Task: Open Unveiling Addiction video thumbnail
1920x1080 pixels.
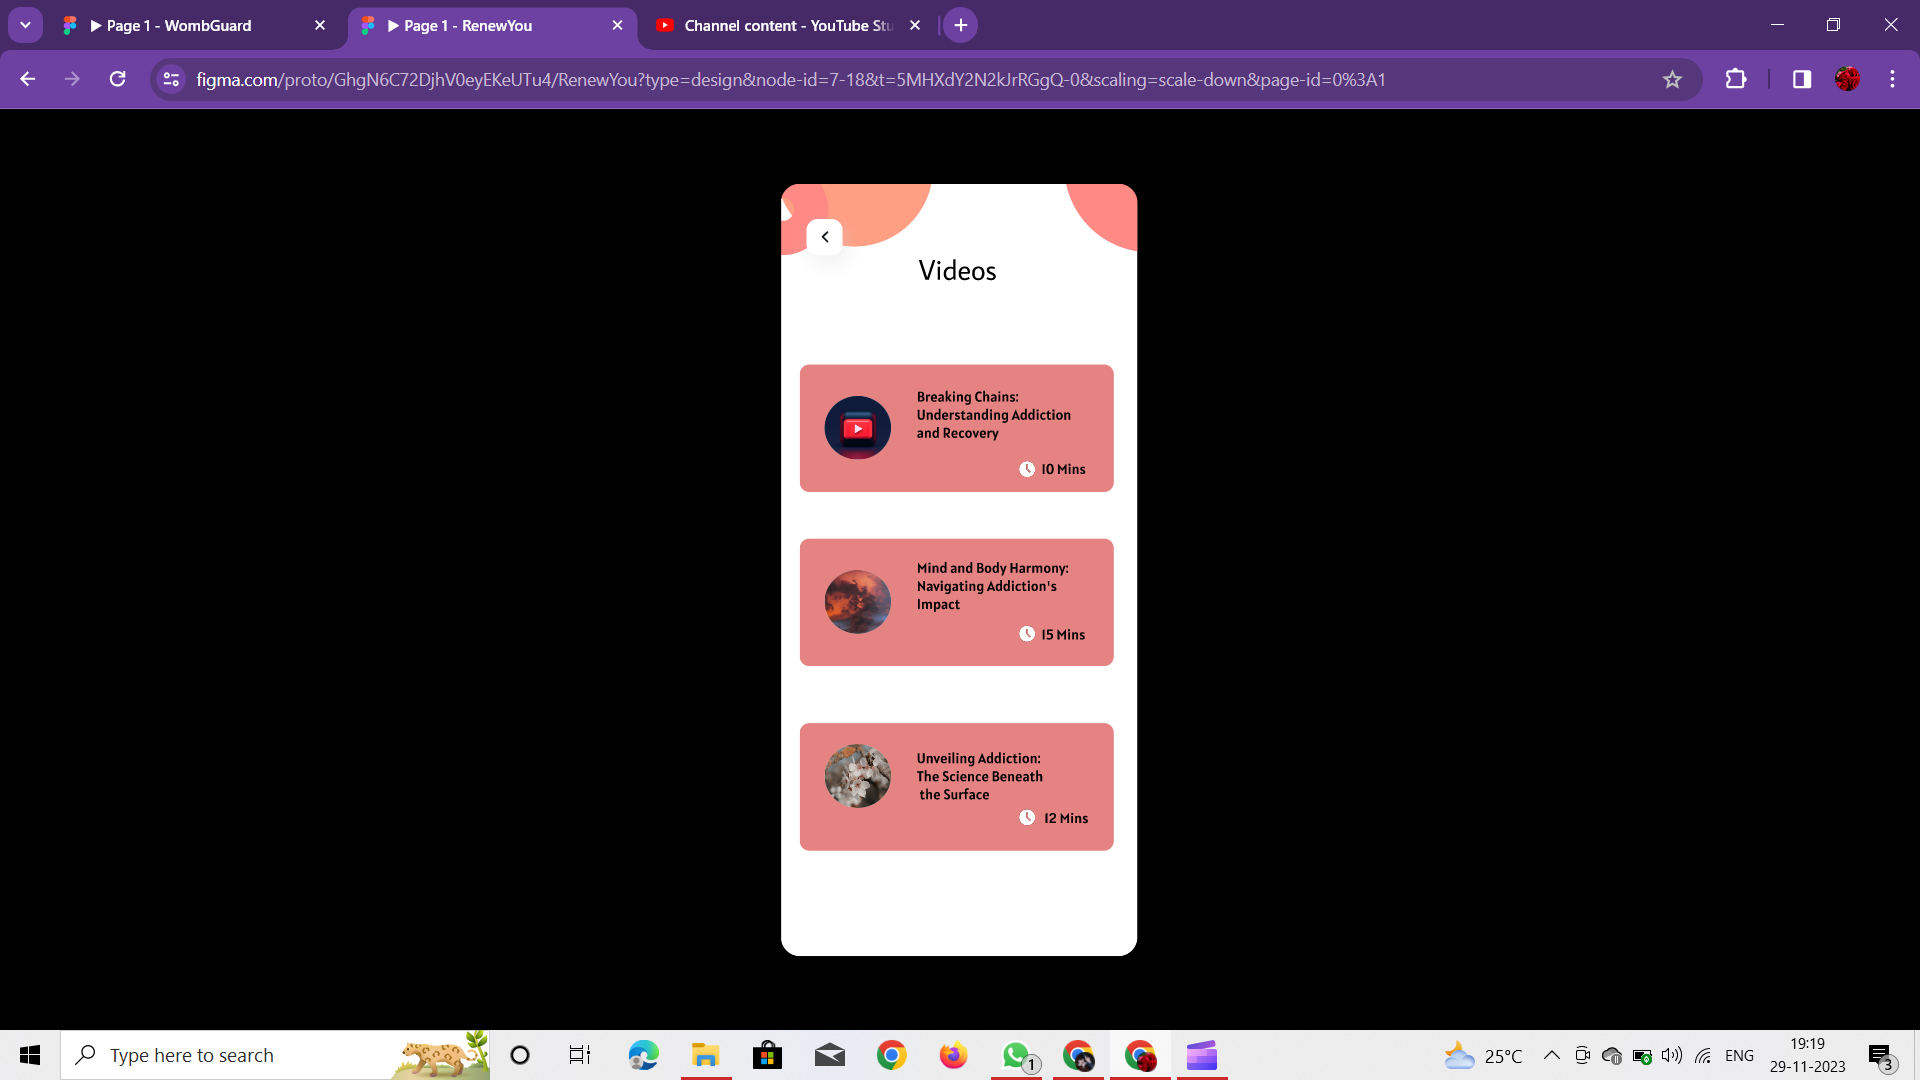Action: click(857, 776)
